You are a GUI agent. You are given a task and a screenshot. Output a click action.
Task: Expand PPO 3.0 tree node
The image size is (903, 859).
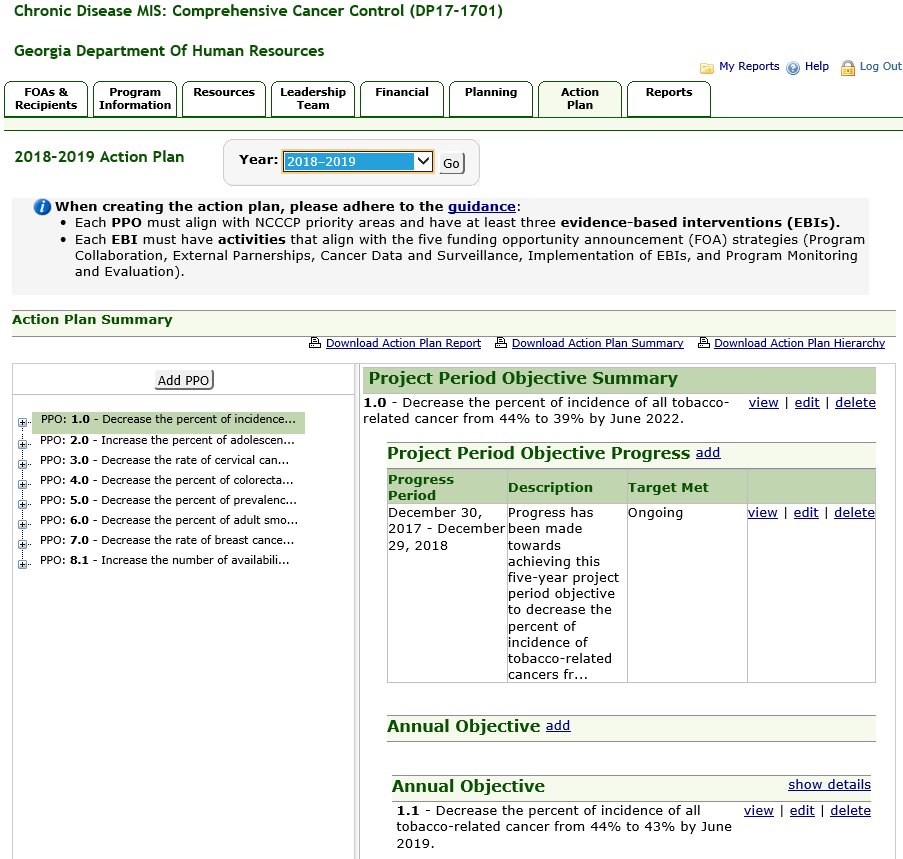[x=22, y=464]
